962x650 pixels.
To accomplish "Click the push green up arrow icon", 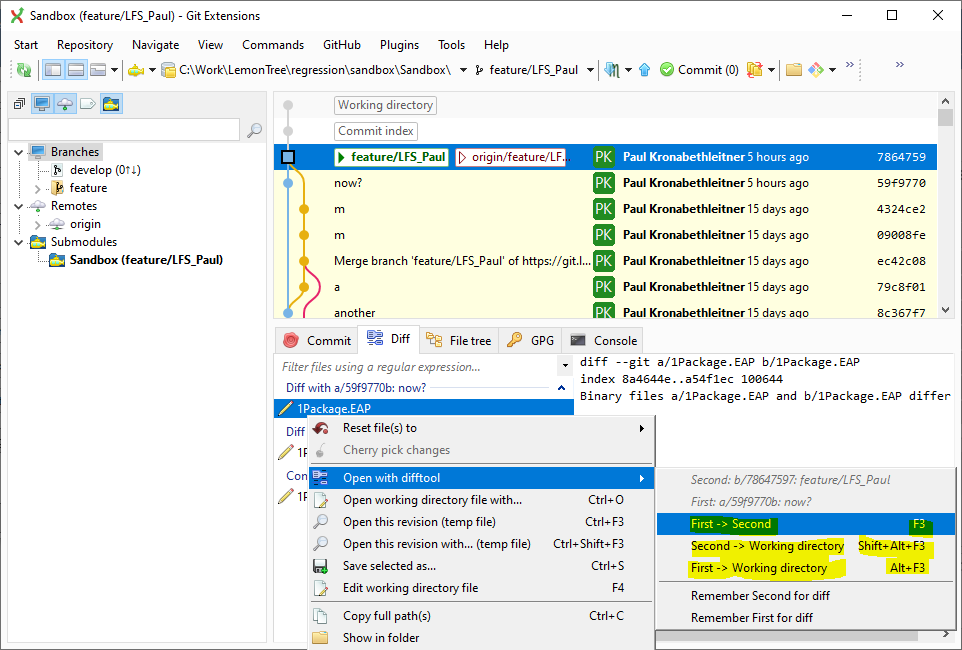I will point(644,70).
